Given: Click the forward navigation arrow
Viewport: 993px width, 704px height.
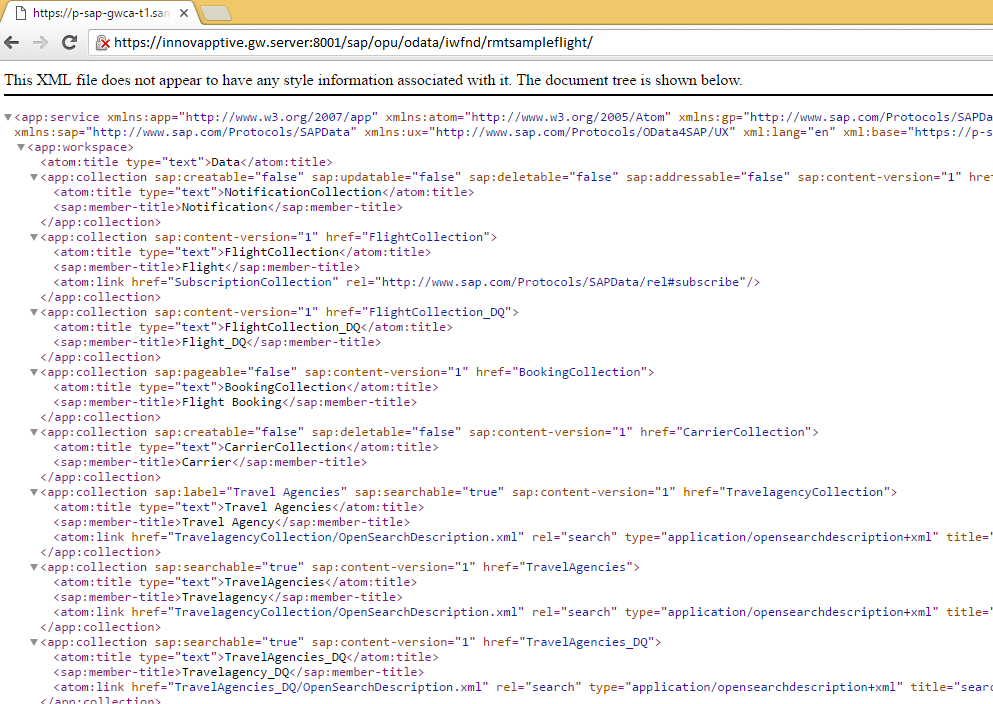Looking at the screenshot, I should pyautogui.click(x=40, y=42).
